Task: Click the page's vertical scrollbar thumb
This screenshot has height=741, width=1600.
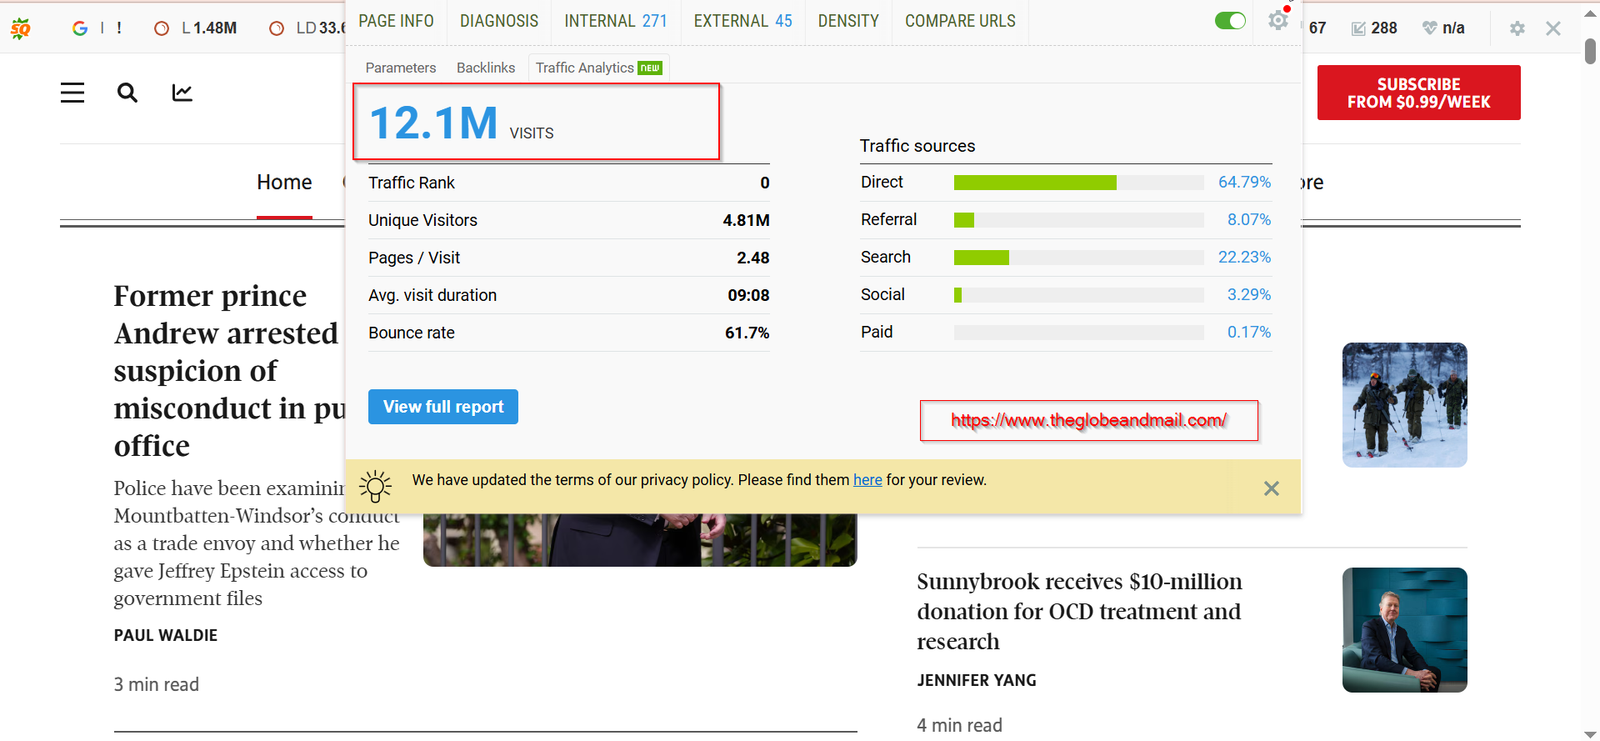Action: point(1590,50)
